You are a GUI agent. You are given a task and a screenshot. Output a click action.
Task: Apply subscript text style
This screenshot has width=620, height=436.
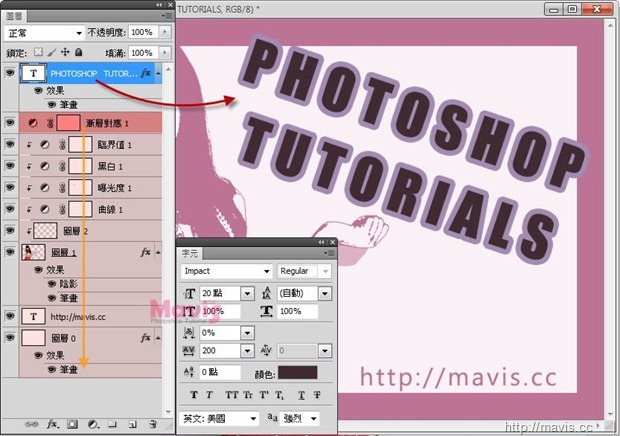pos(279,394)
